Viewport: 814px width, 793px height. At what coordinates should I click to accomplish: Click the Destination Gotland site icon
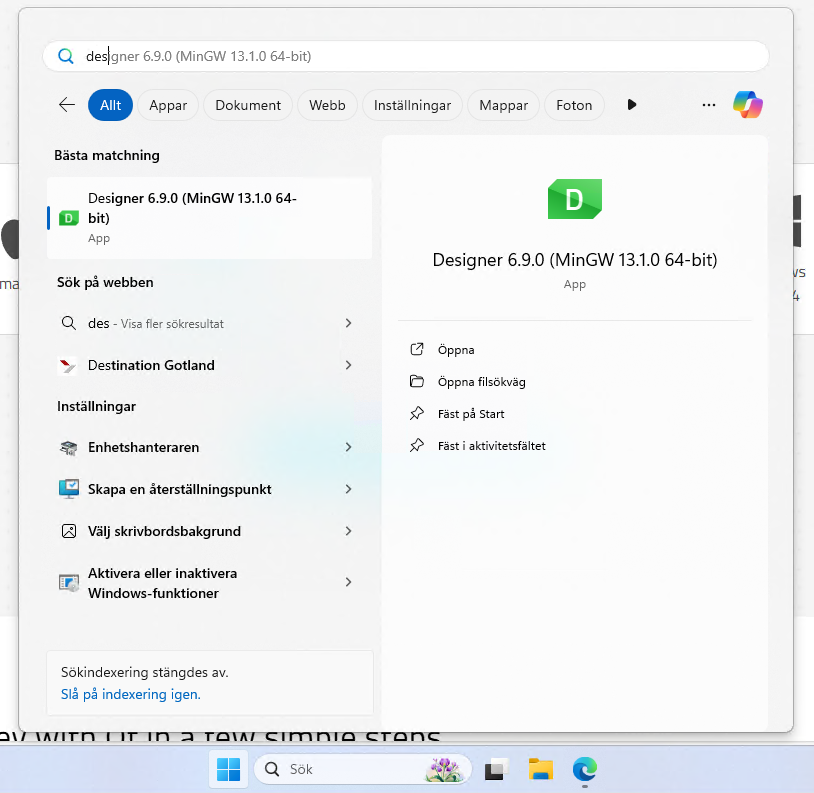(x=68, y=365)
